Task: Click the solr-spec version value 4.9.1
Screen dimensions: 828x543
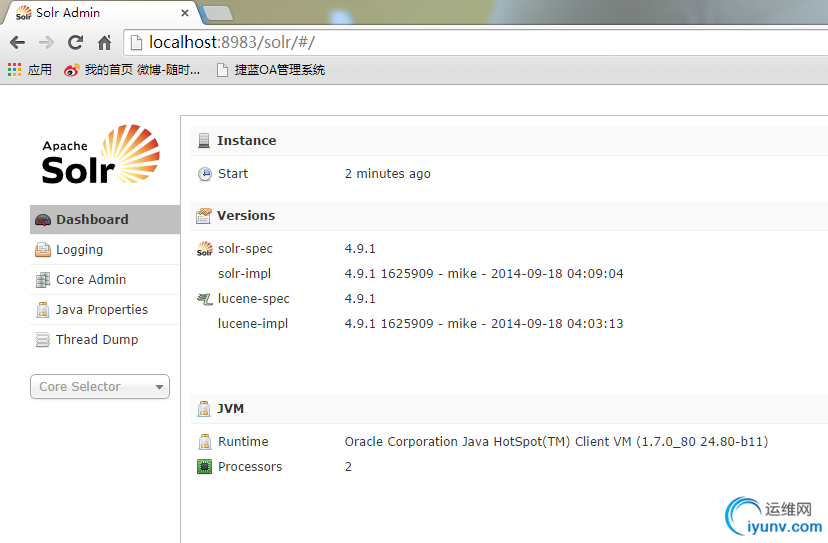Action: 360,249
